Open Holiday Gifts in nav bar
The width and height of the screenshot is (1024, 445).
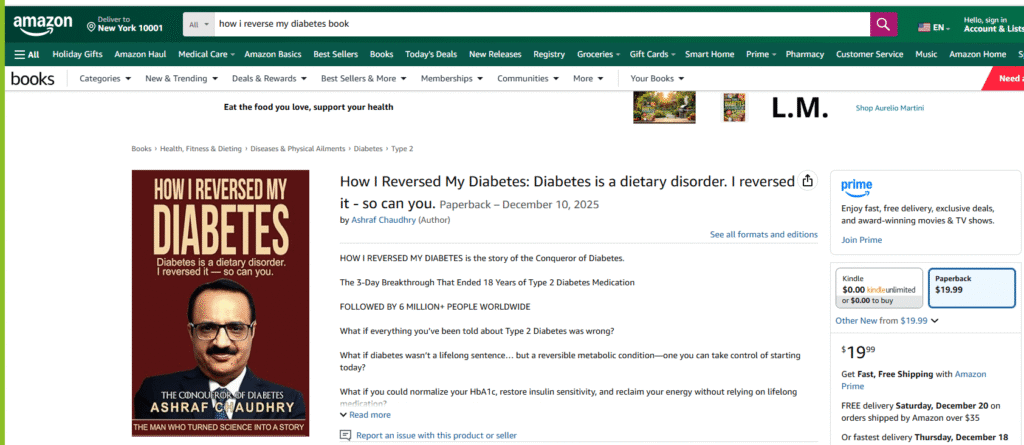pos(77,54)
